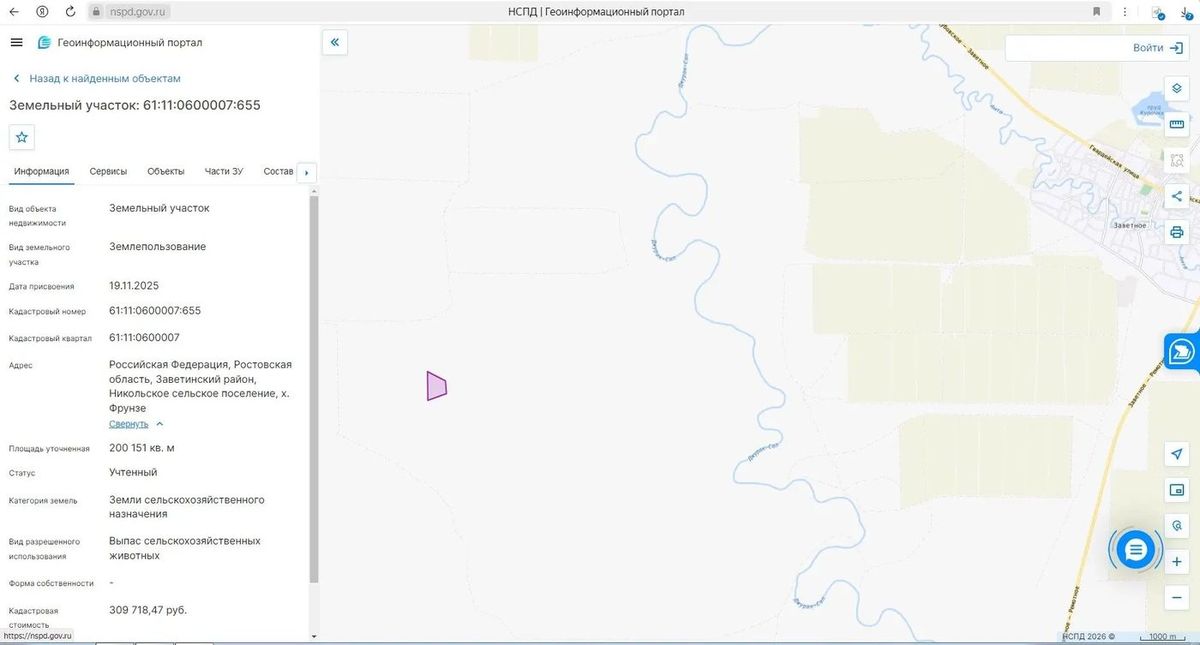Viewport: 1200px width, 645px height.
Task: Print the map with the printer icon
Action: [x=1177, y=232]
